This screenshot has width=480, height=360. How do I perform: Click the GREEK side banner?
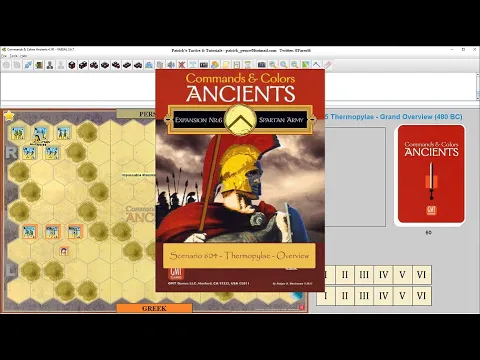pos(154,308)
